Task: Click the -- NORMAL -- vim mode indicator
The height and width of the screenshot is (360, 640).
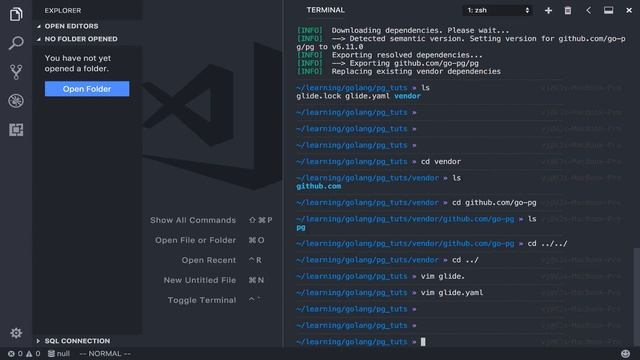Action: [105, 353]
